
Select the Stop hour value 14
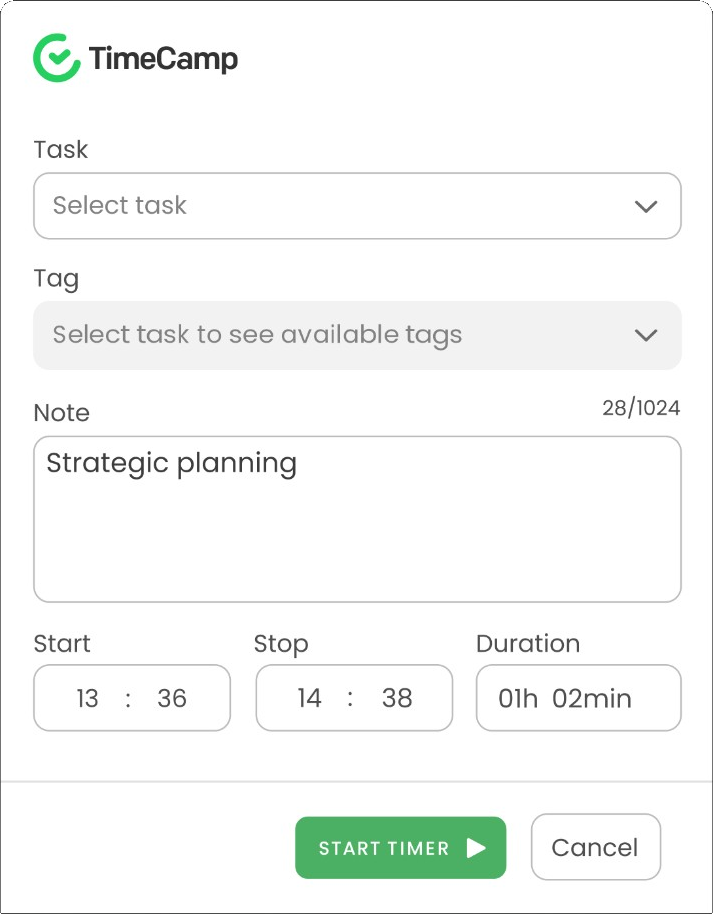(x=310, y=698)
